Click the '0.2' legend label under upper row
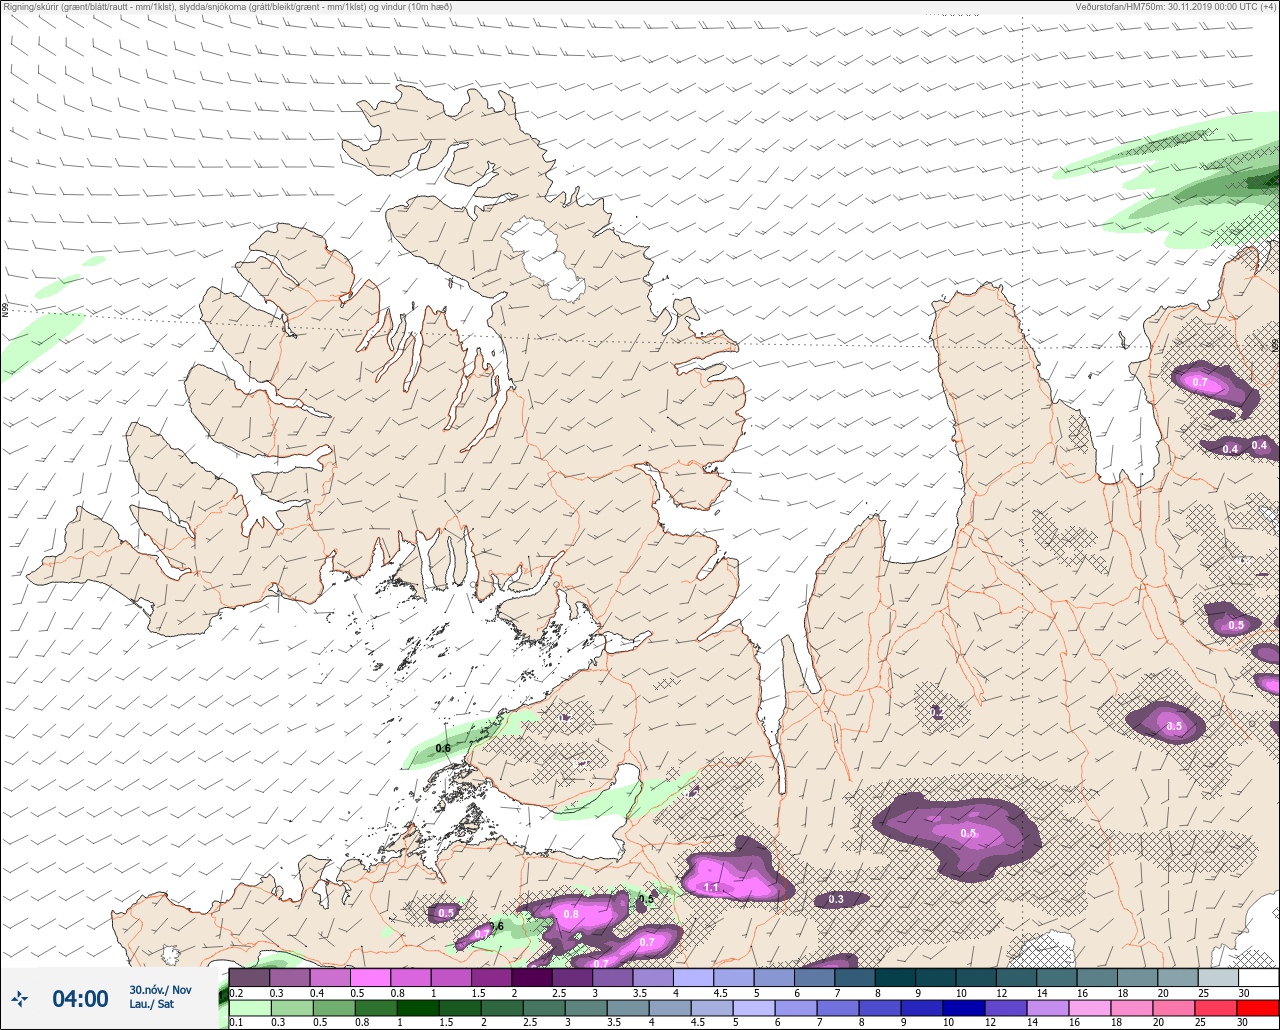This screenshot has width=1280, height=1030. pyautogui.click(x=236, y=992)
